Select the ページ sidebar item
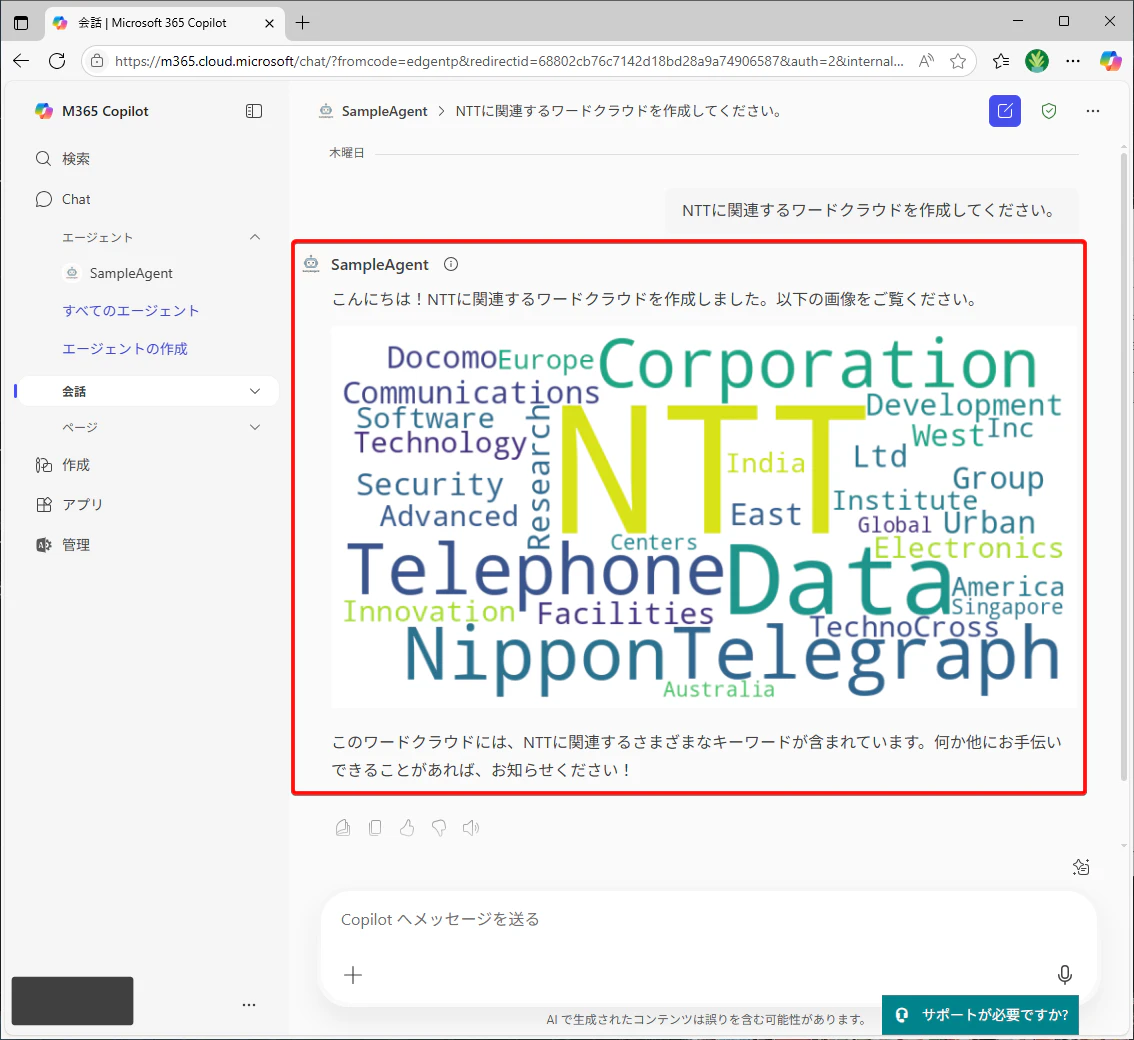The image size is (1134, 1040). click(x=148, y=427)
